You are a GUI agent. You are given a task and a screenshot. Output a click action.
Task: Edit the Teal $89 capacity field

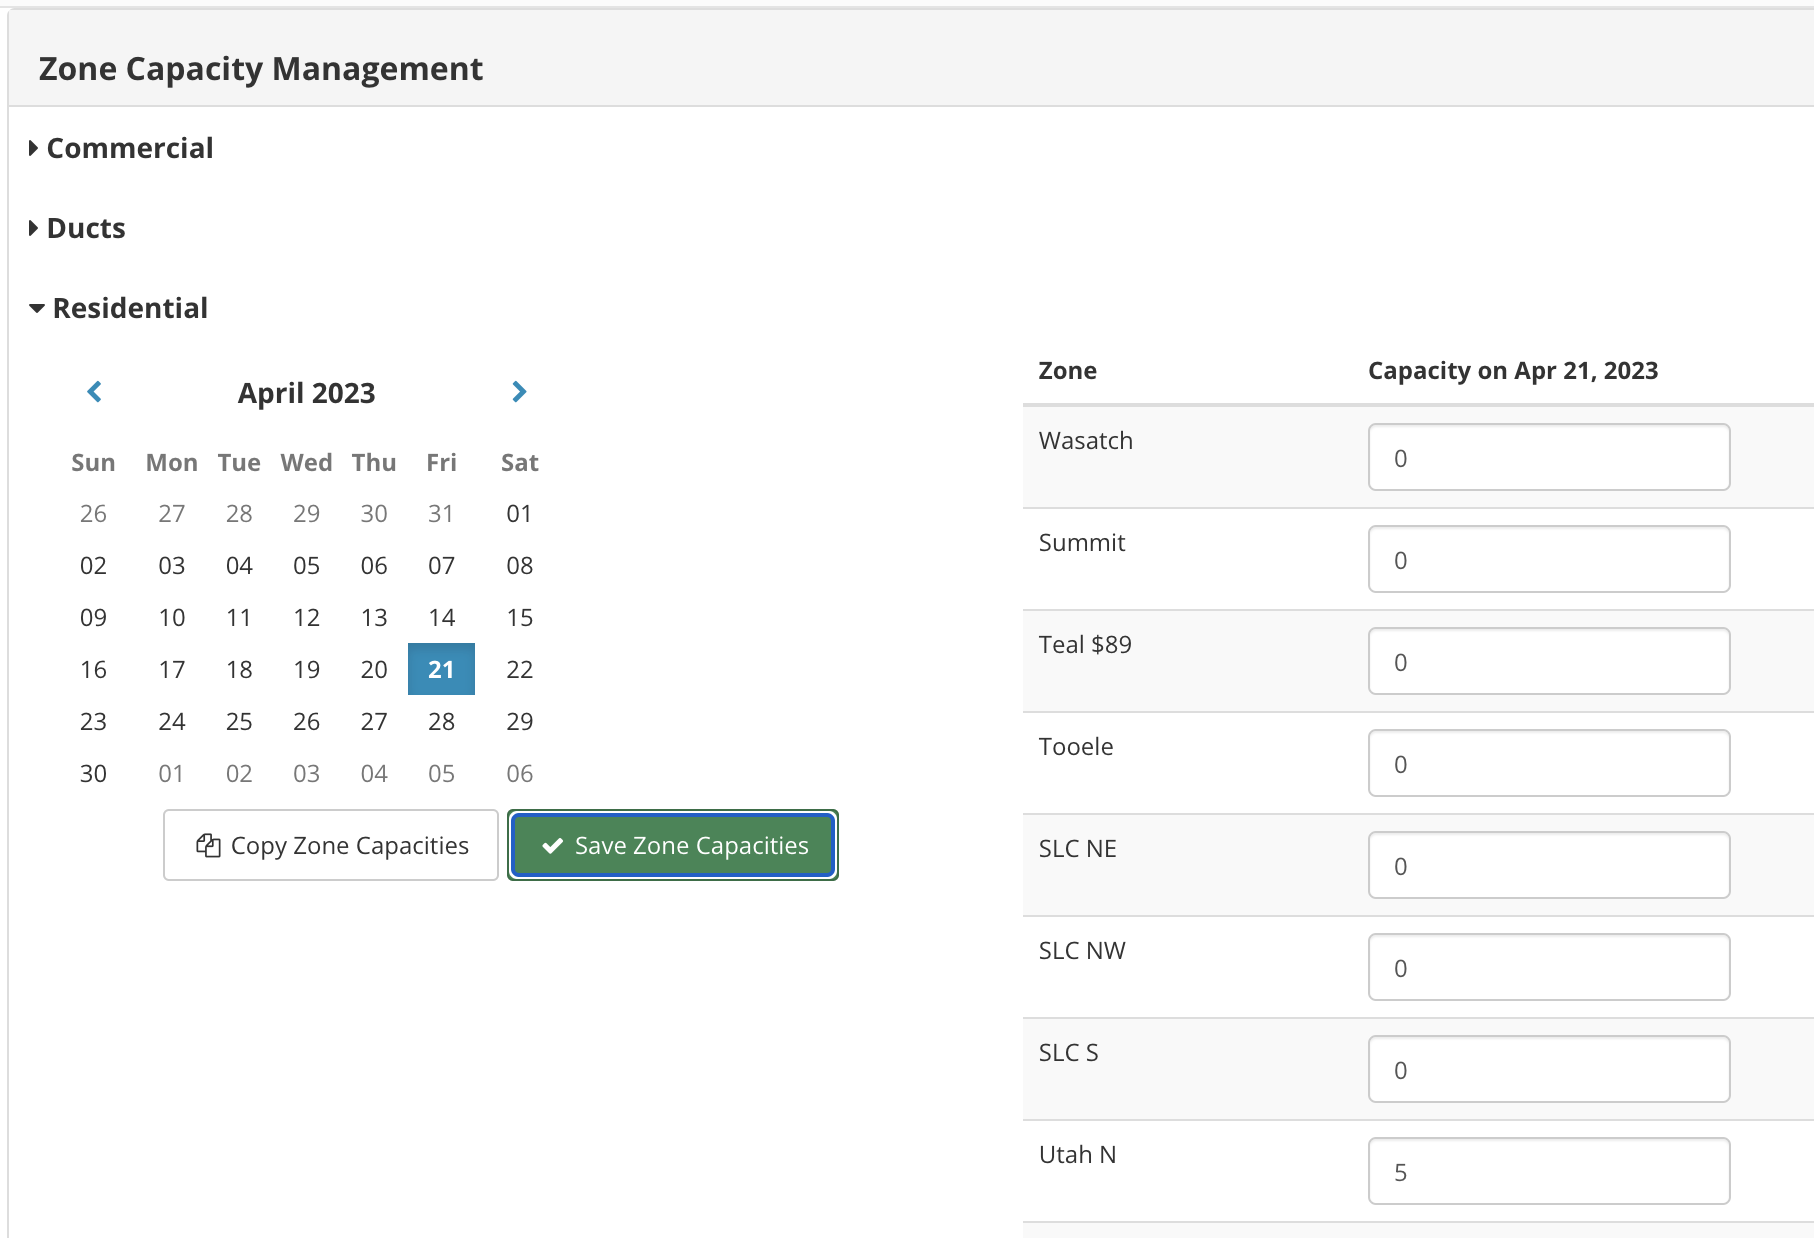pyautogui.click(x=1549, y=661)
